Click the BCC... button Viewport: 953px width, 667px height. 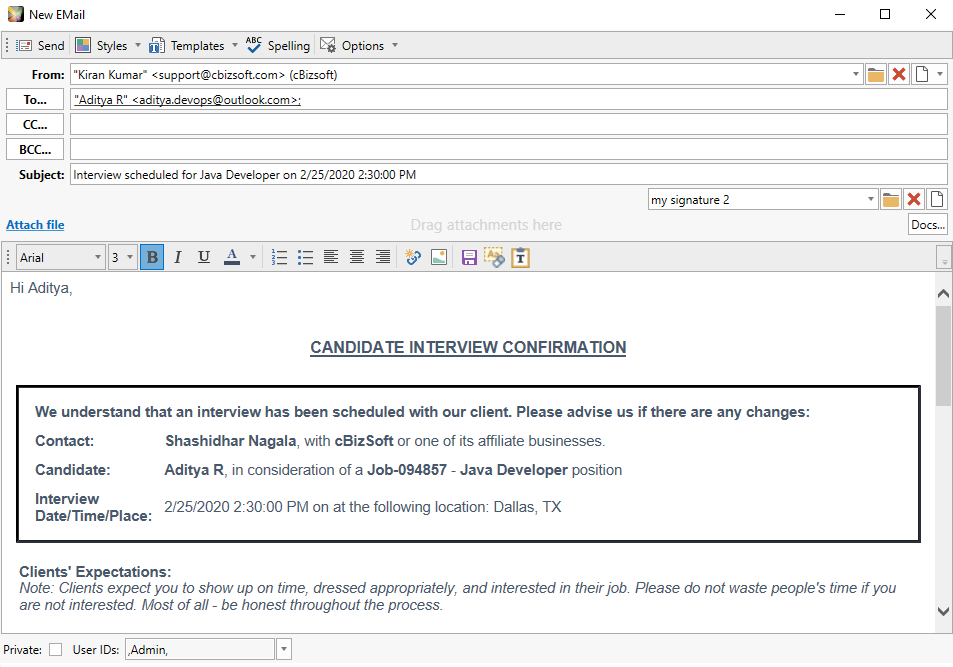click(x=35, y=150)
